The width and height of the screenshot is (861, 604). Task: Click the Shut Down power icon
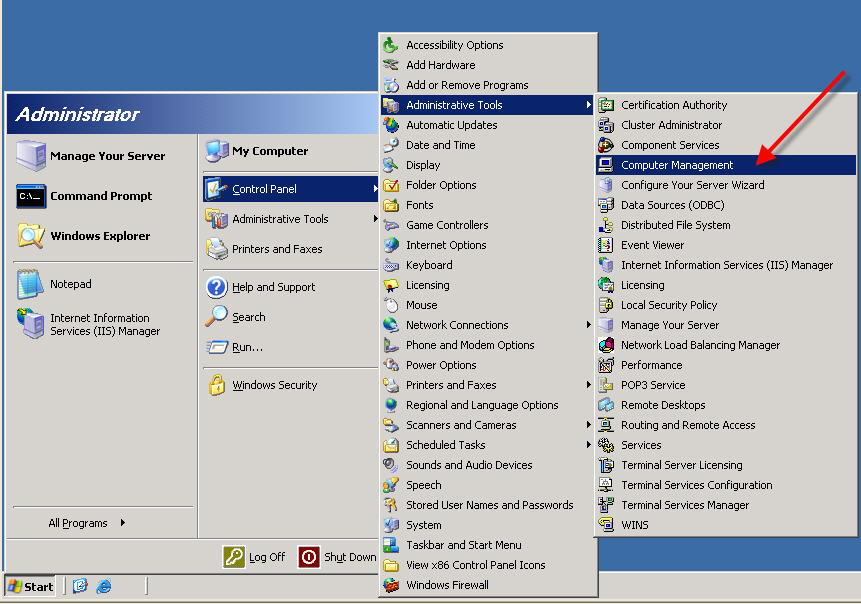pos(309,557)
